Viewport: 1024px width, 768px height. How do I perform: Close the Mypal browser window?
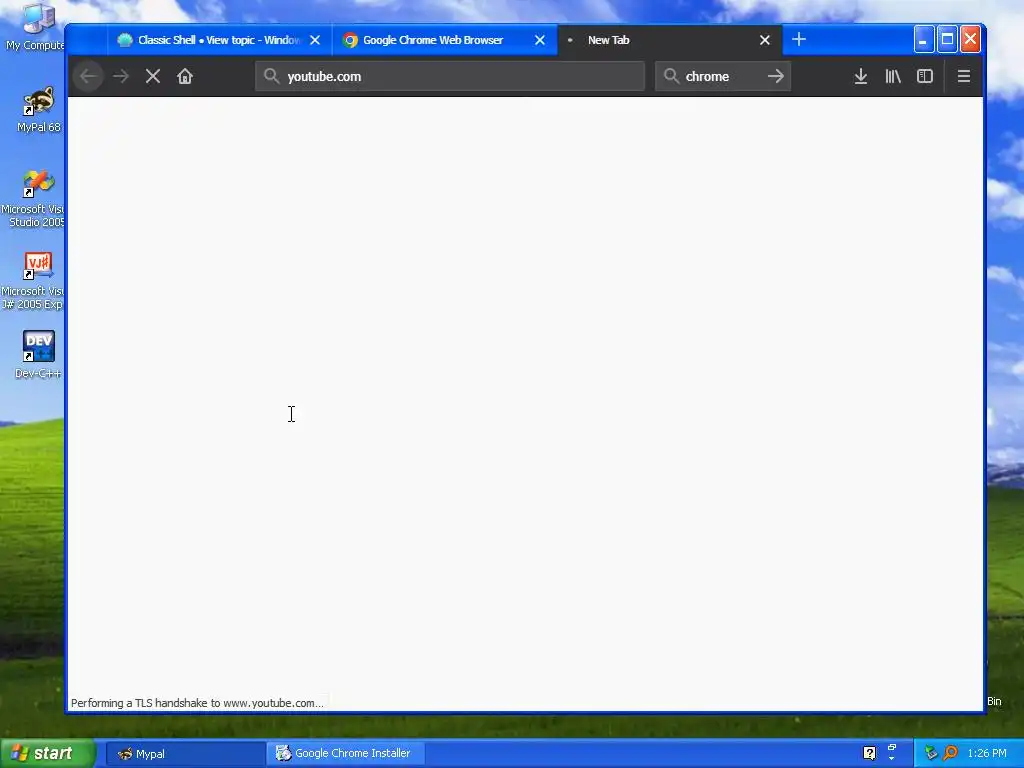(x=970, y=40)
